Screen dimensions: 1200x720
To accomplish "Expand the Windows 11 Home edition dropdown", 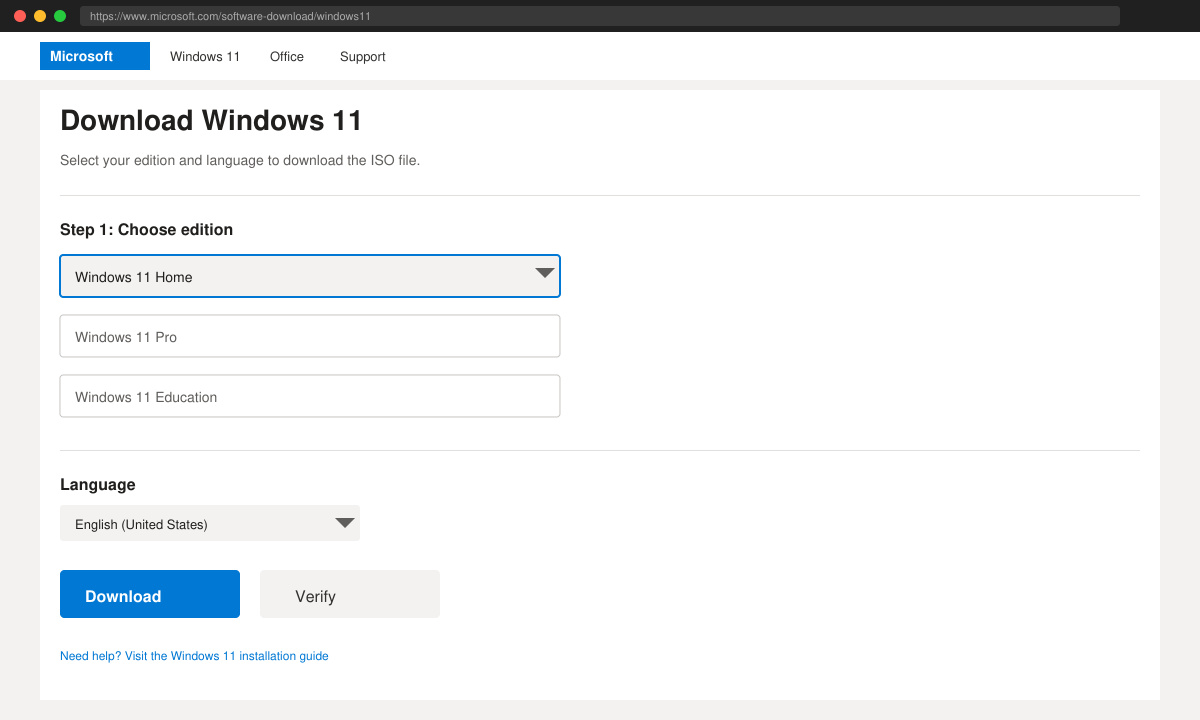I will point(310,276).
